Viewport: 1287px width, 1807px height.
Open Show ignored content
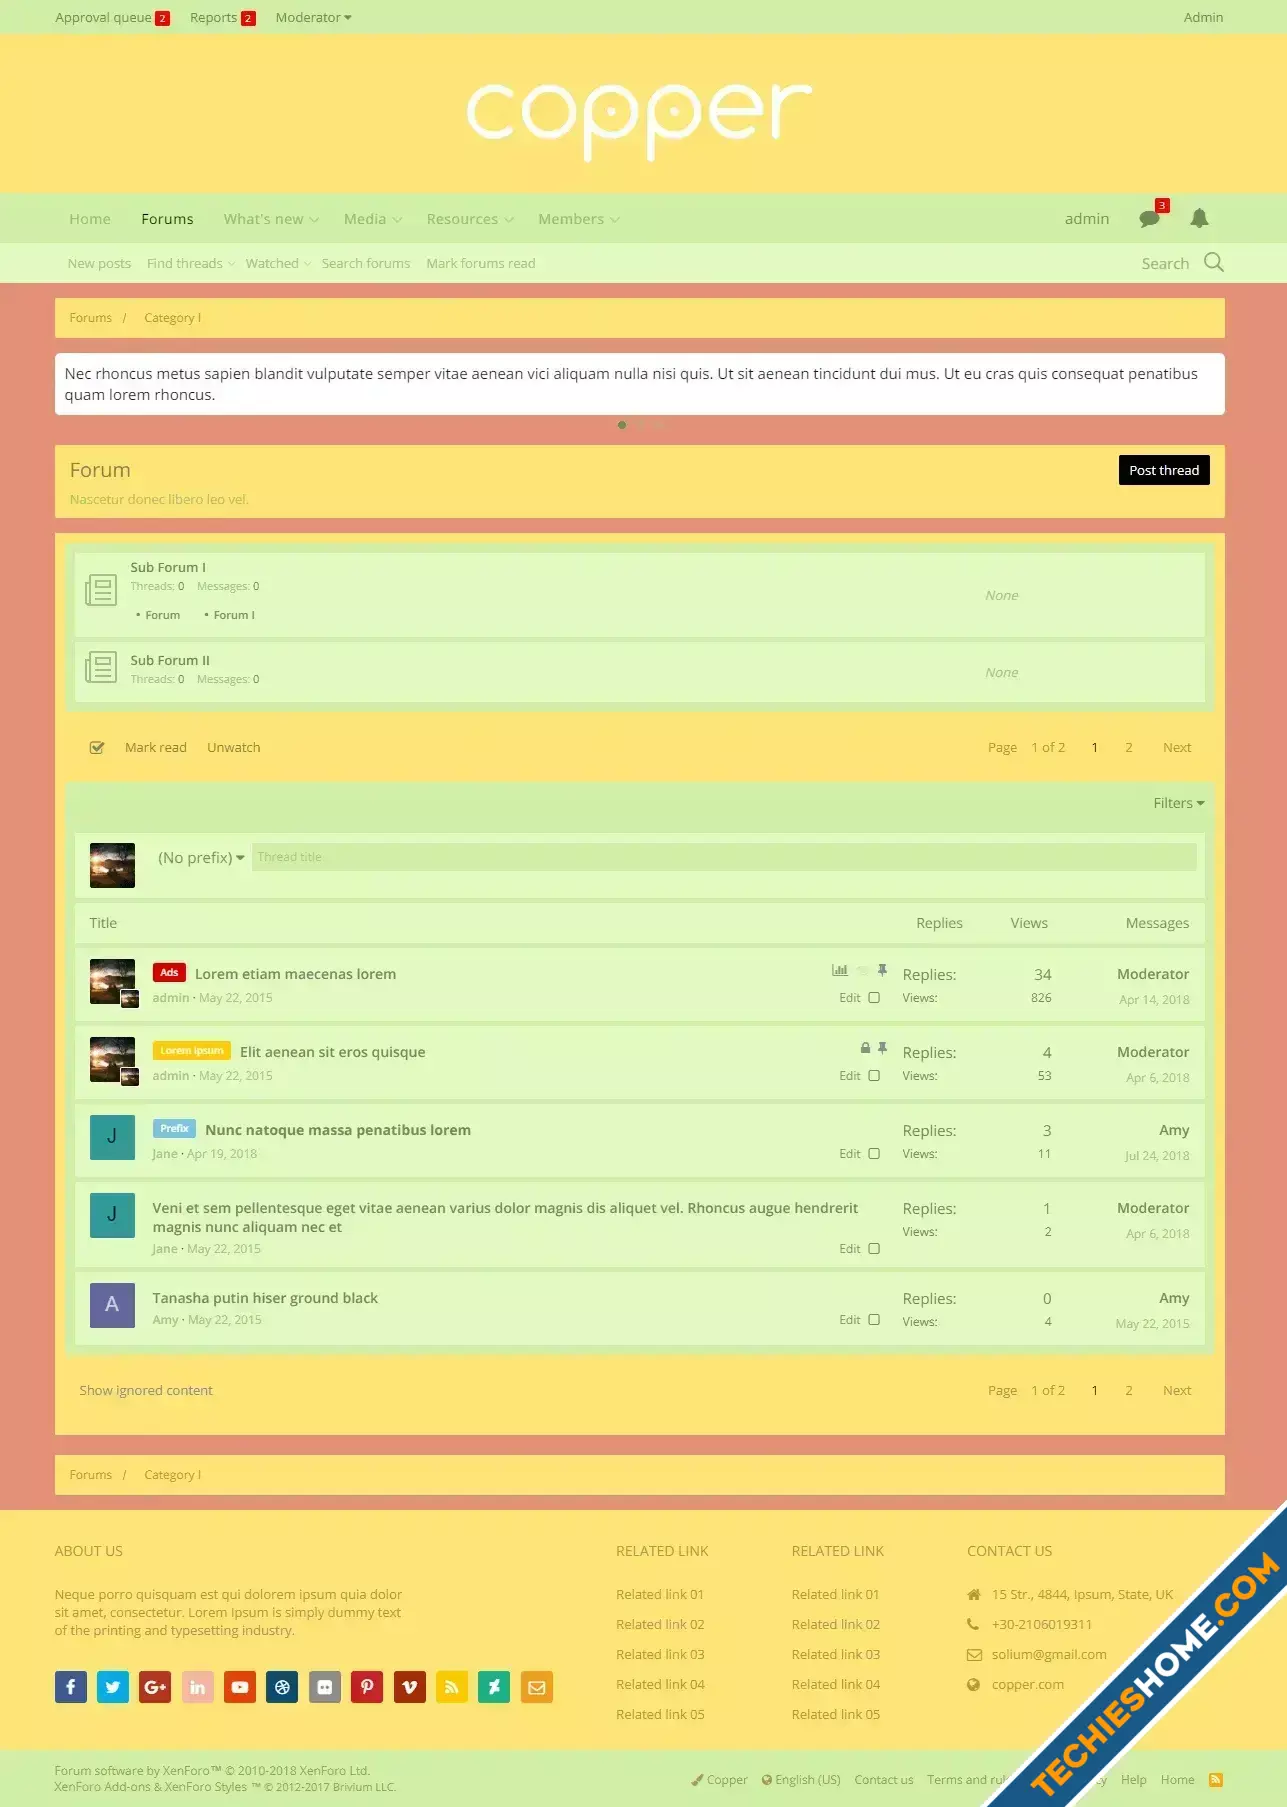[x=146, y=1390]
